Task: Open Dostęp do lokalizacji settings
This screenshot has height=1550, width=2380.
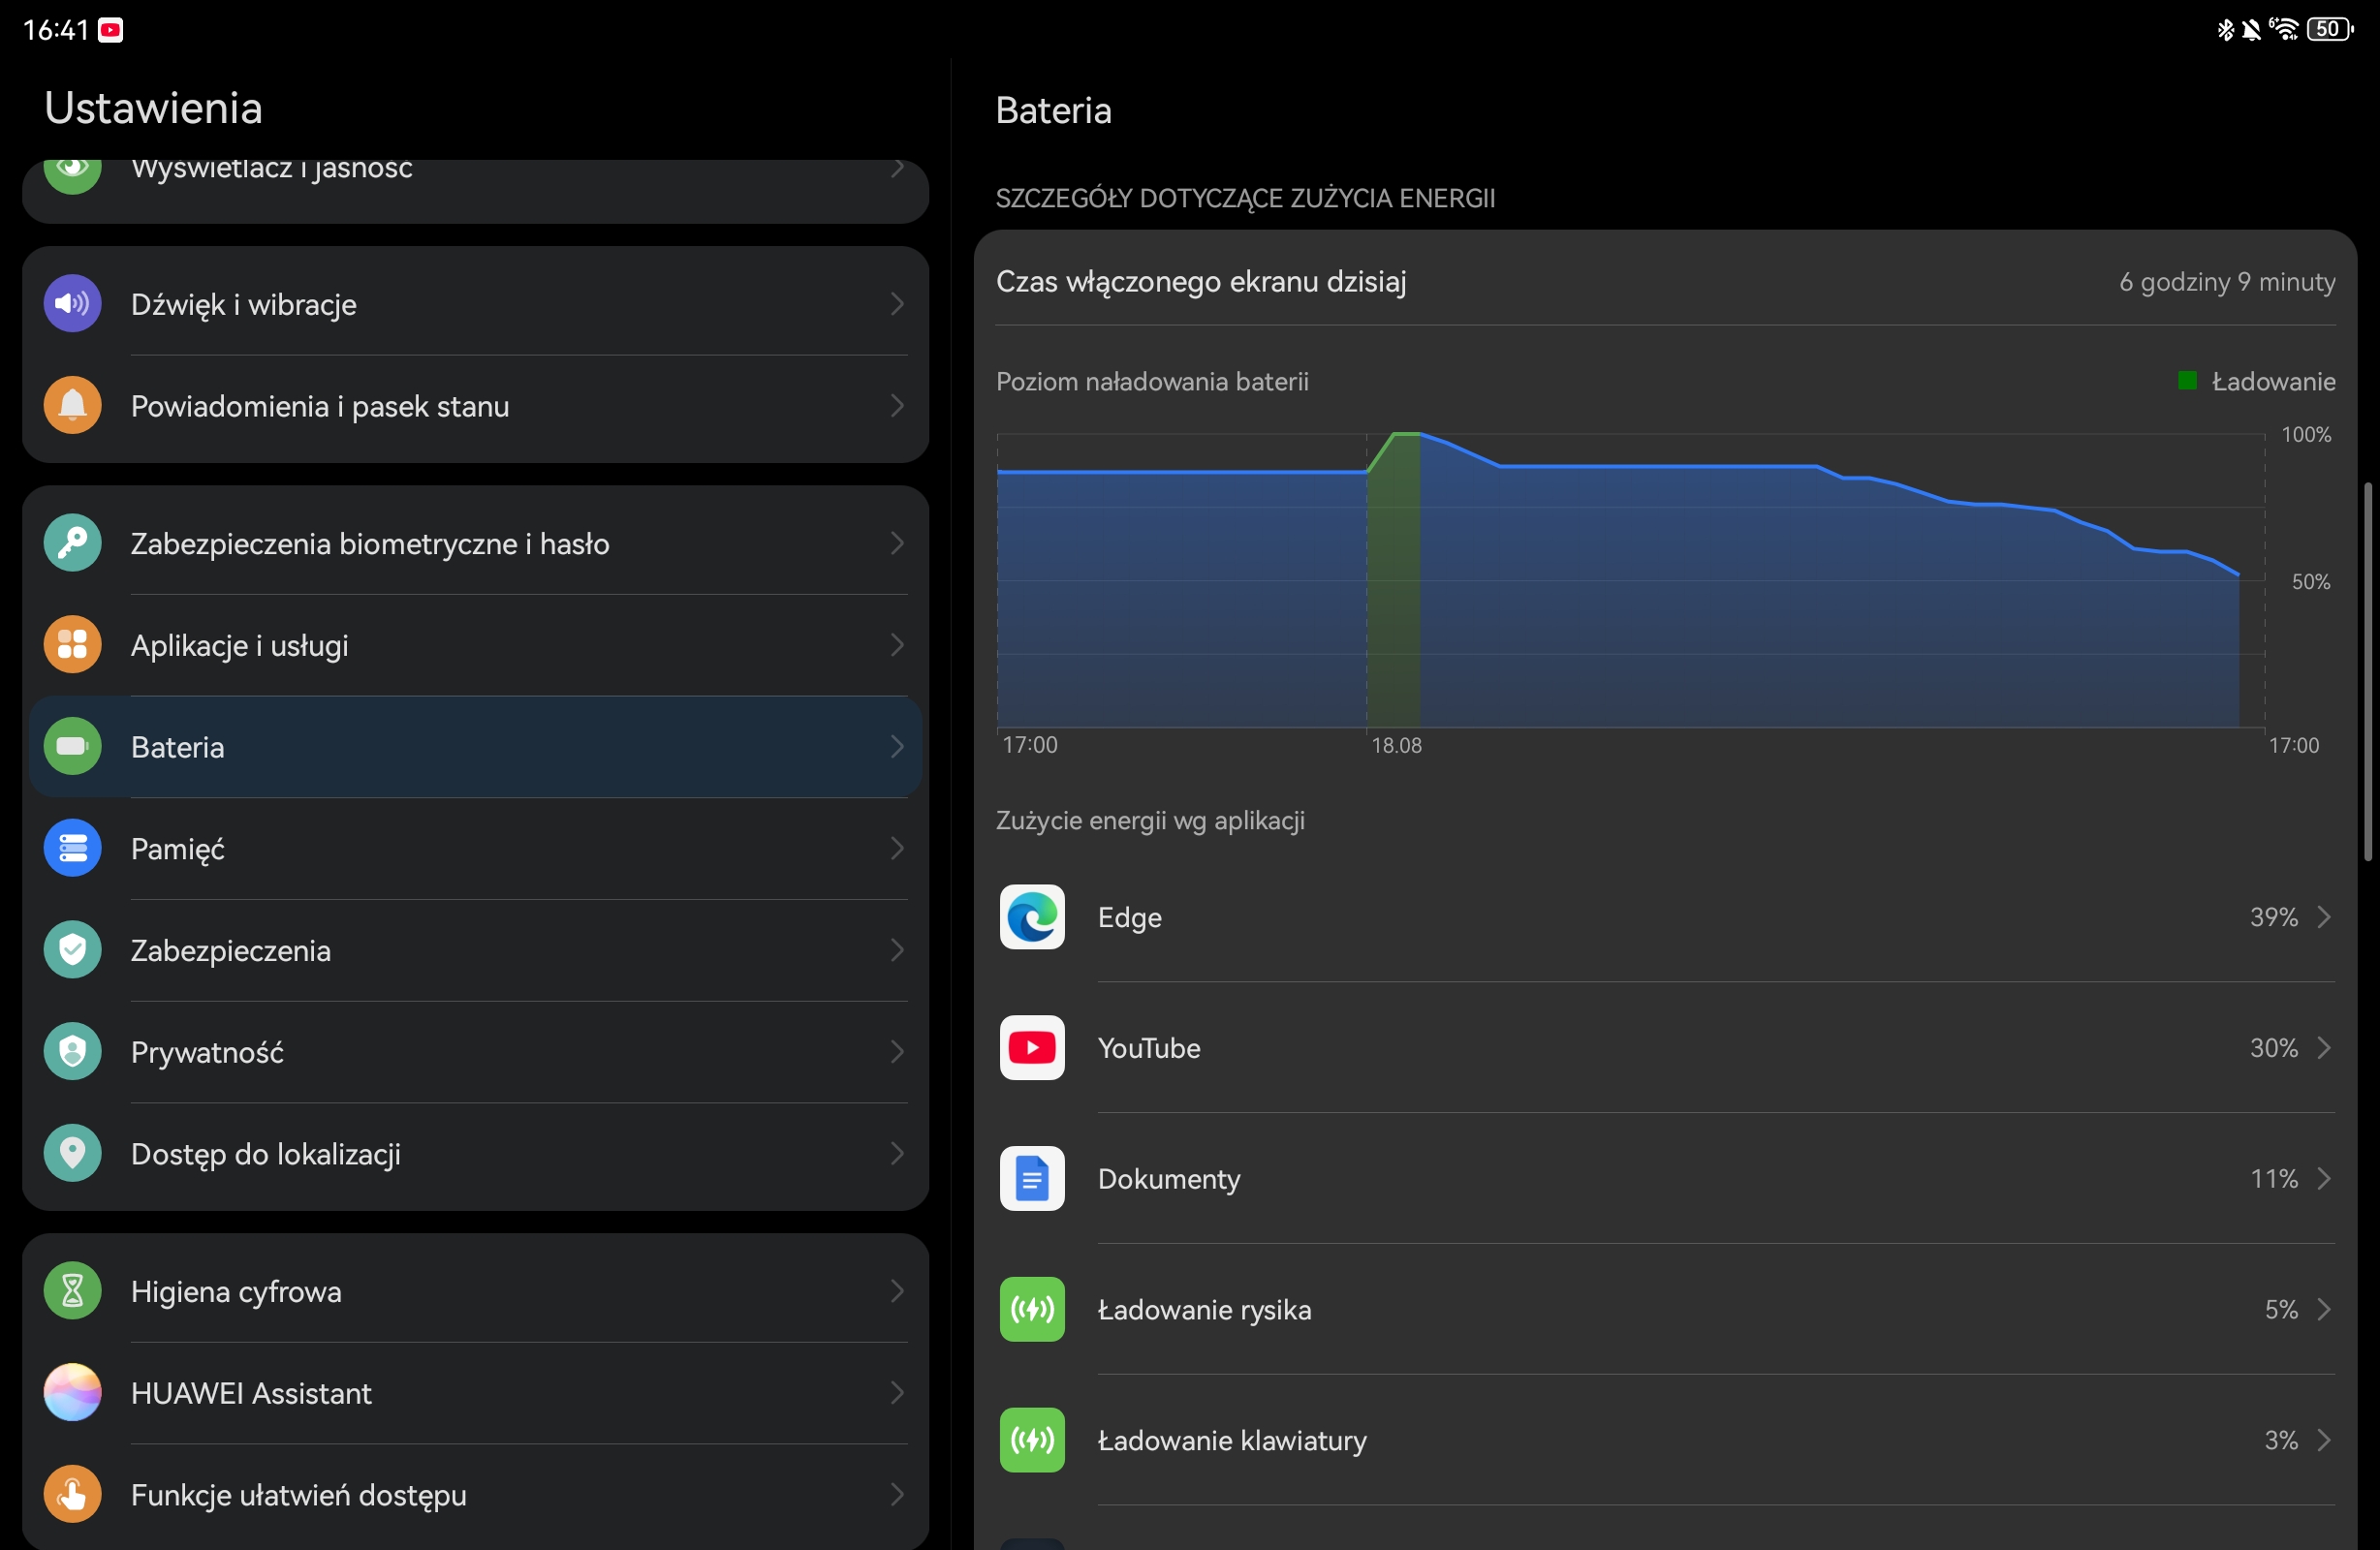Action: pos(475,1154)
